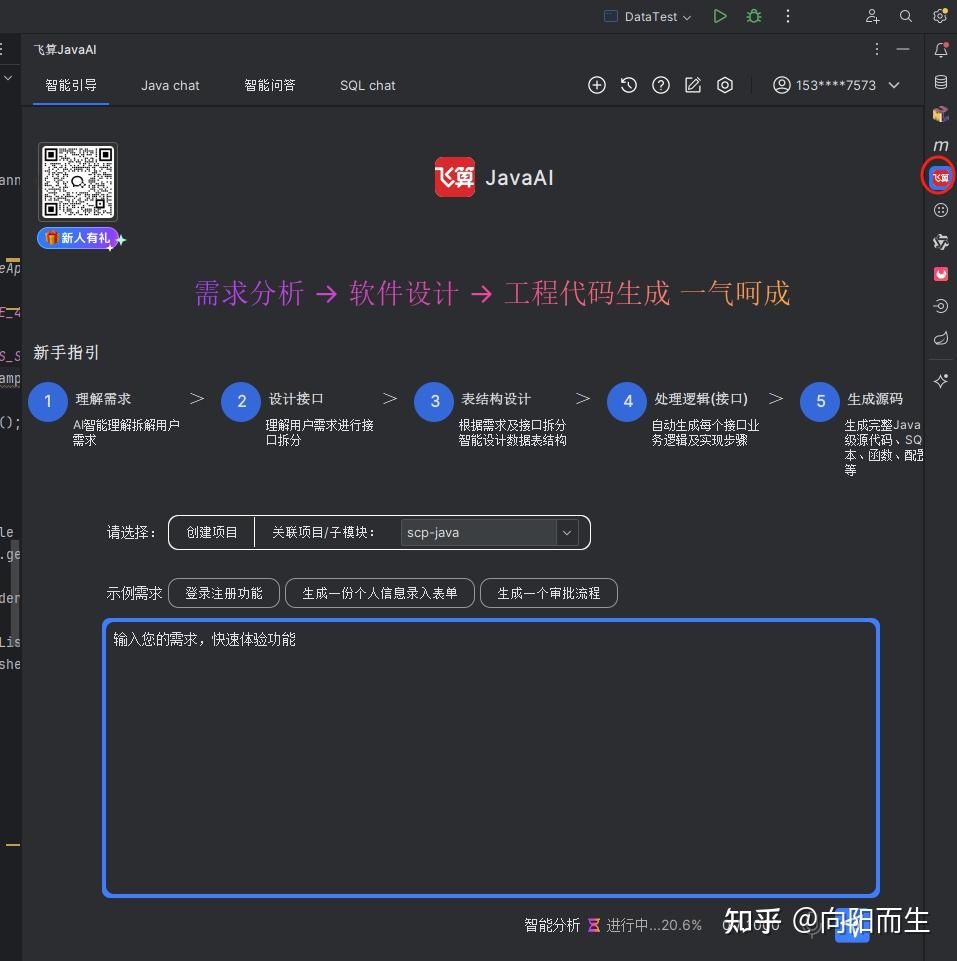The width and height of the screenshot is (957, 961).
Task: Switch to the Java chat tab
Action: coord(169,85)
